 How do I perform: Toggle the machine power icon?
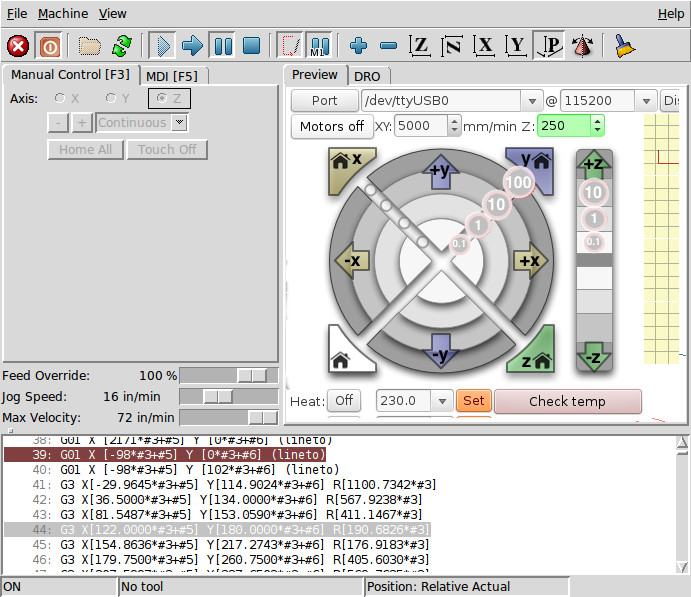click(x=48, y=46)
